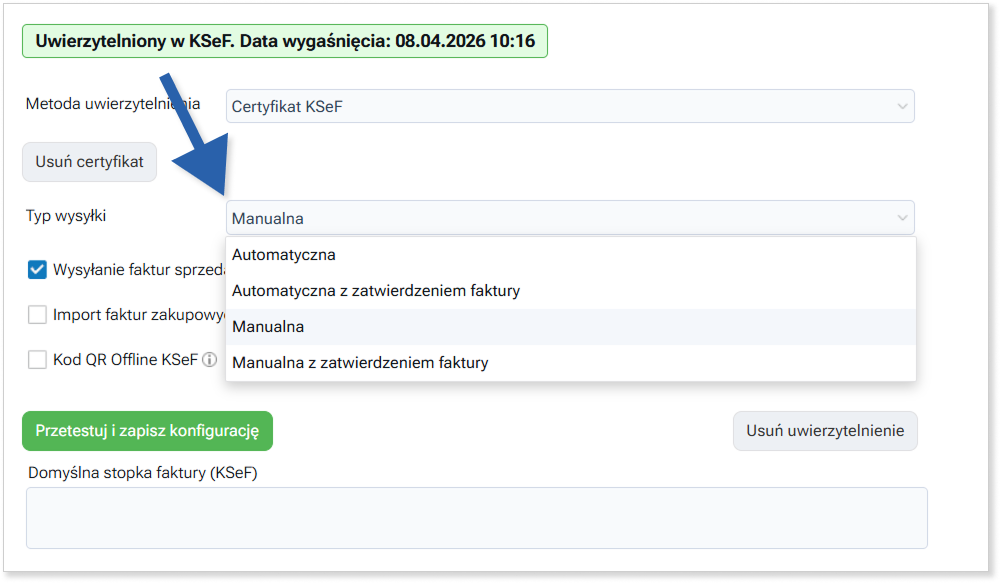This screenshot has height=583, width=1000.
Task: Click the Metoda uwierzytelnienia label
Action: tap(112, 104)
